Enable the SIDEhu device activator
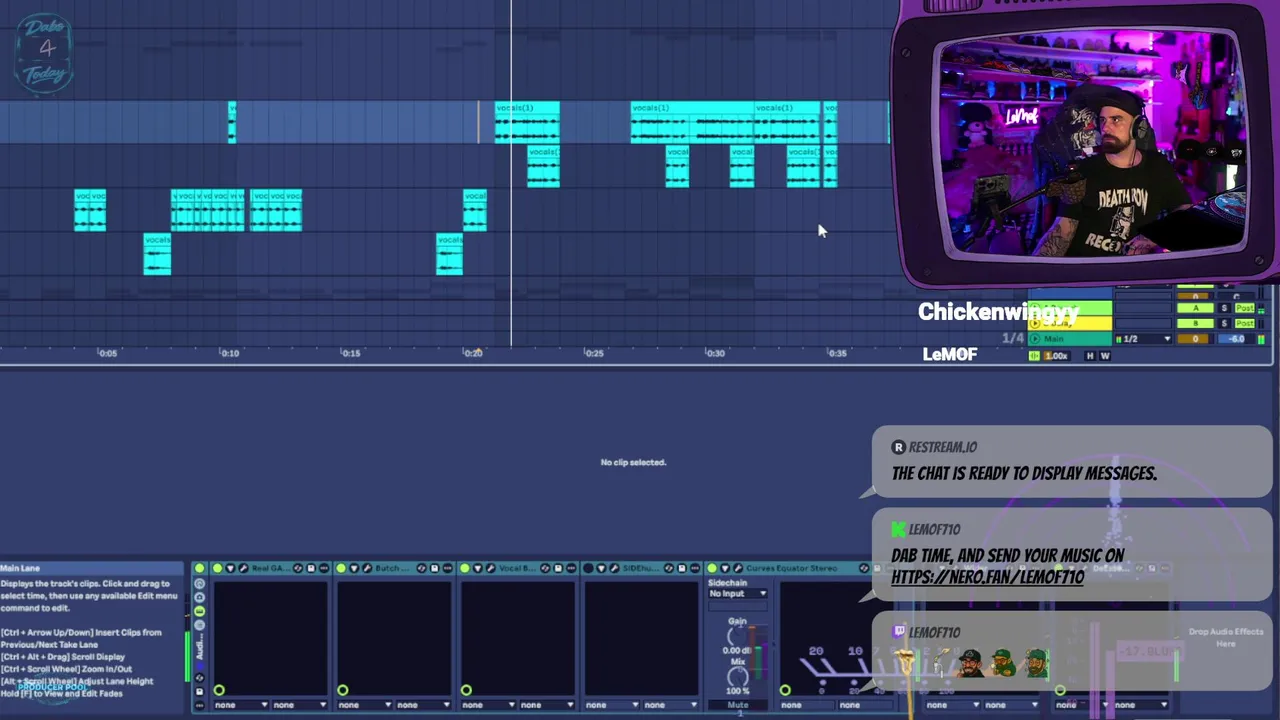 589,568
